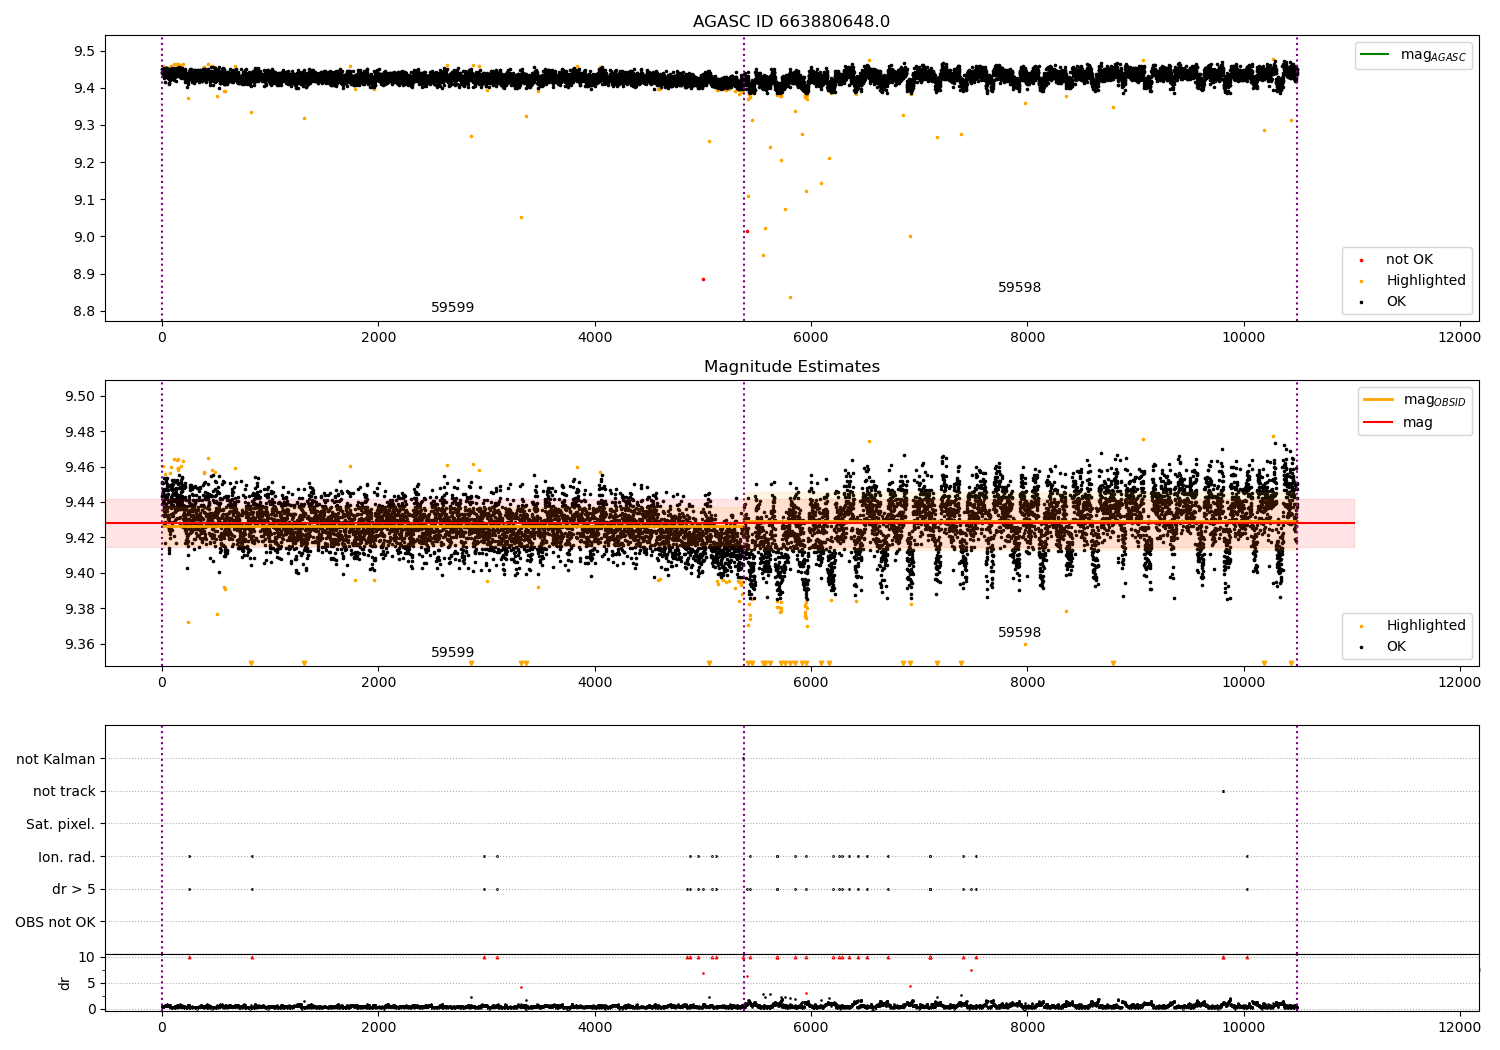The width and height of the screenshot is (1500, 1050).
Task: Click the 'not track' row label
Action: coord(64,792)
